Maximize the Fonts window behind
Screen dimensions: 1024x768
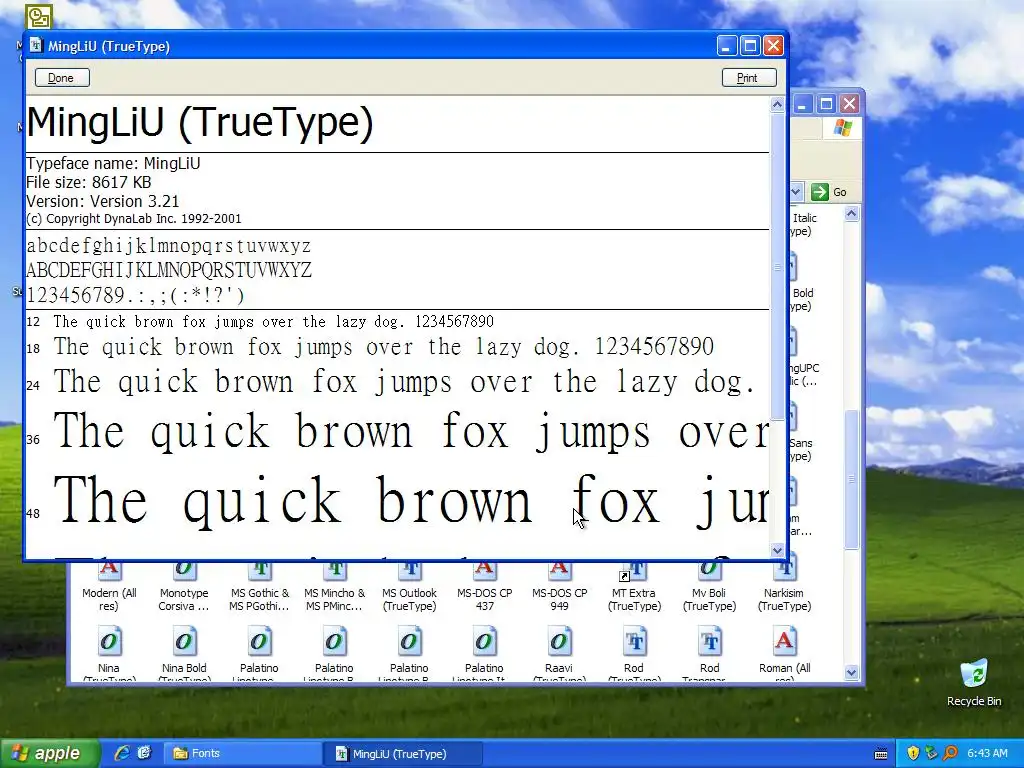coord(826,104)
